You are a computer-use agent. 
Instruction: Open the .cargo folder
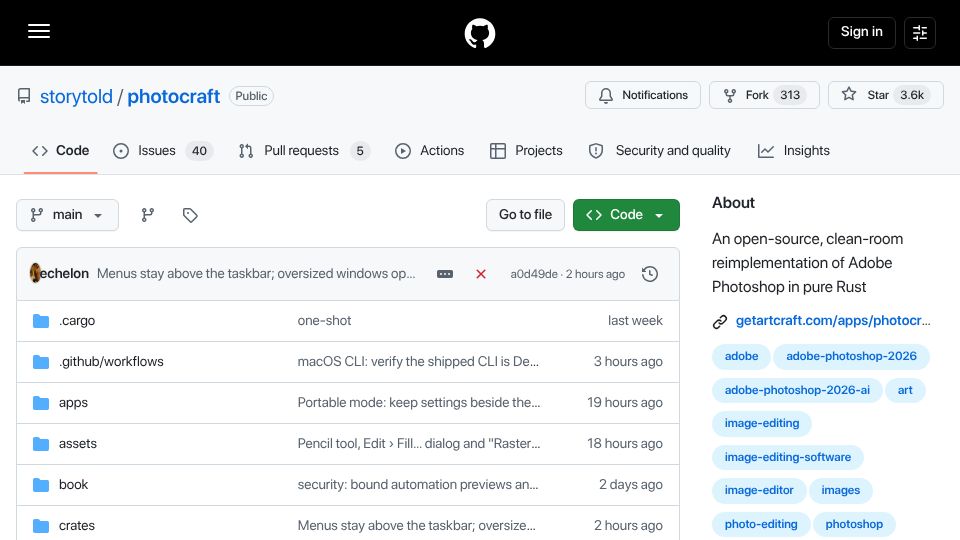77,321
